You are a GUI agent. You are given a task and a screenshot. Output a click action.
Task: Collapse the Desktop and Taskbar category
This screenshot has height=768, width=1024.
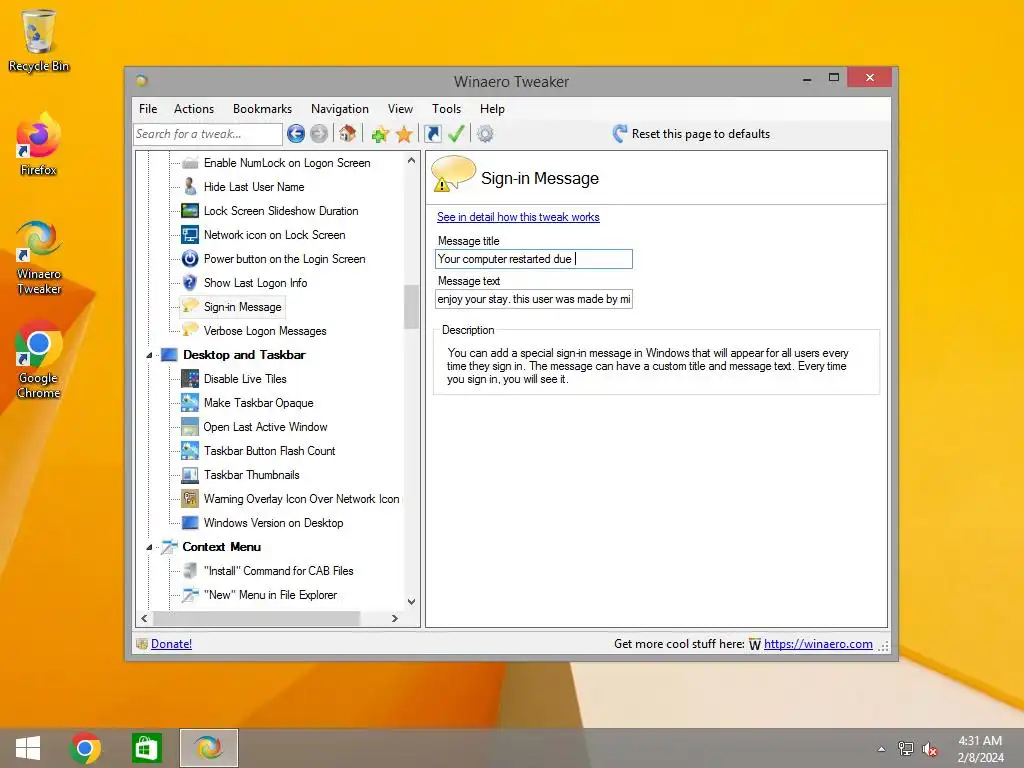point(149,355)
